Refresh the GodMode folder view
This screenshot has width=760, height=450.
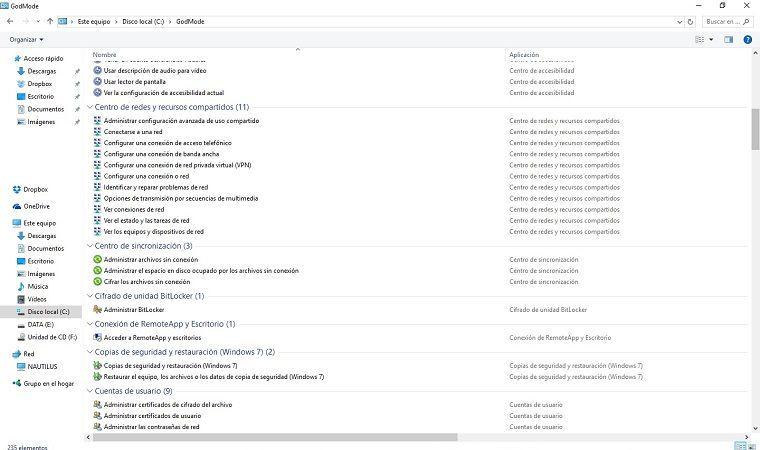click(x=691, y=22)
